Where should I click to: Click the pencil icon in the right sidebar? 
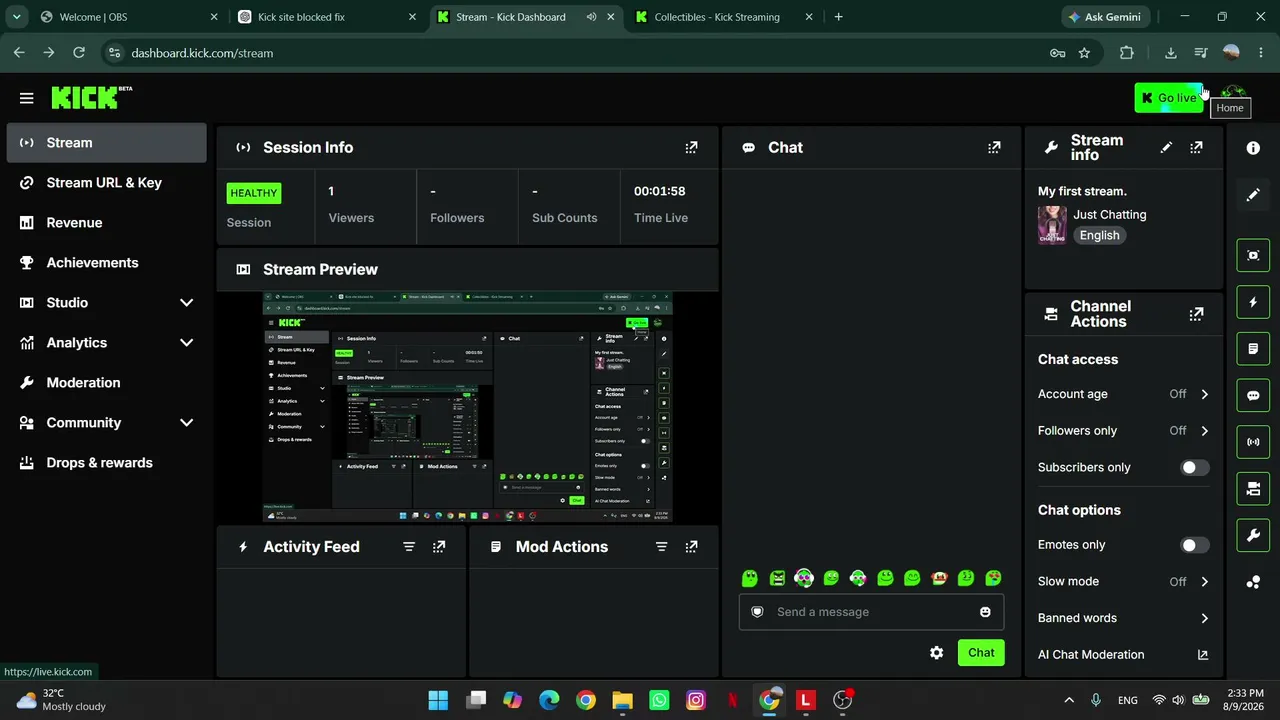tap(1253, 195)
